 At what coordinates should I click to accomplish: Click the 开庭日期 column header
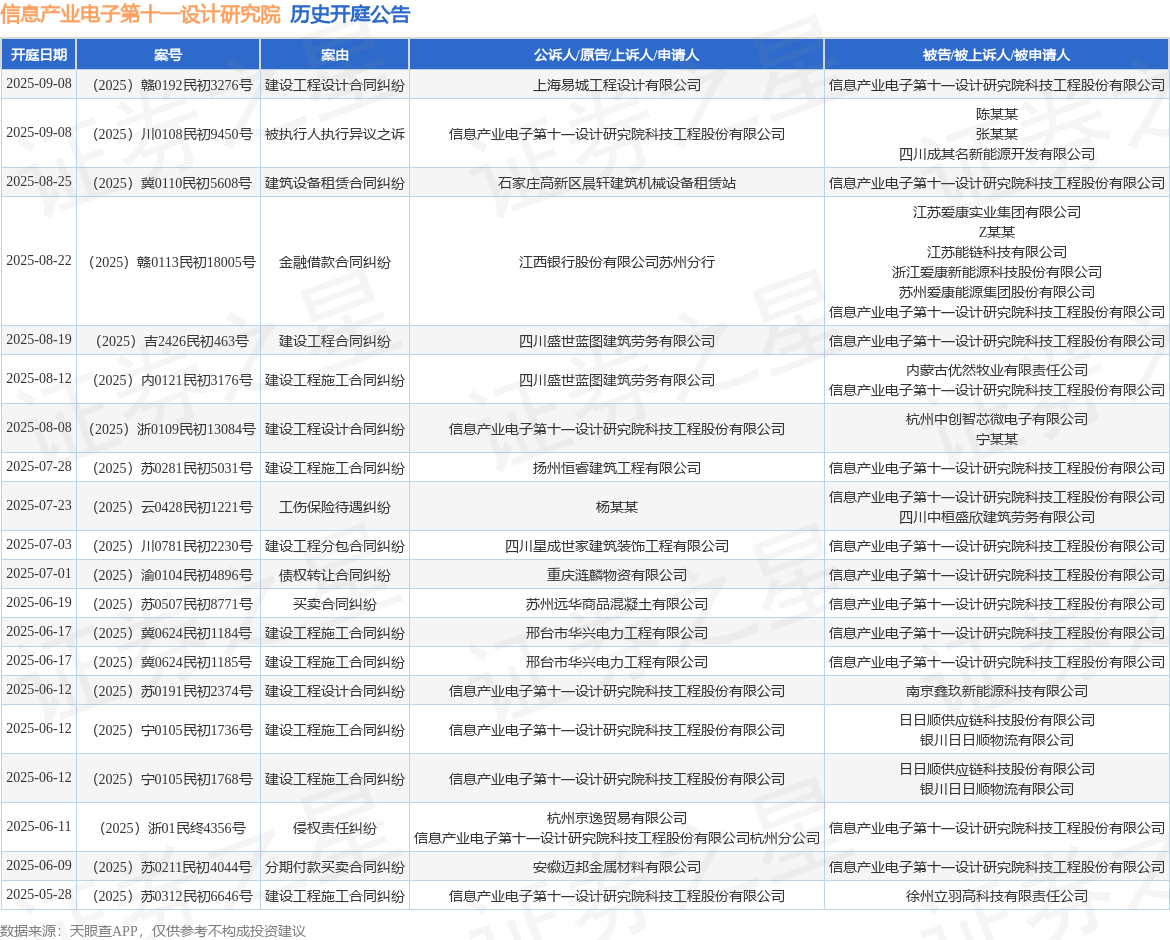[39, 55]
